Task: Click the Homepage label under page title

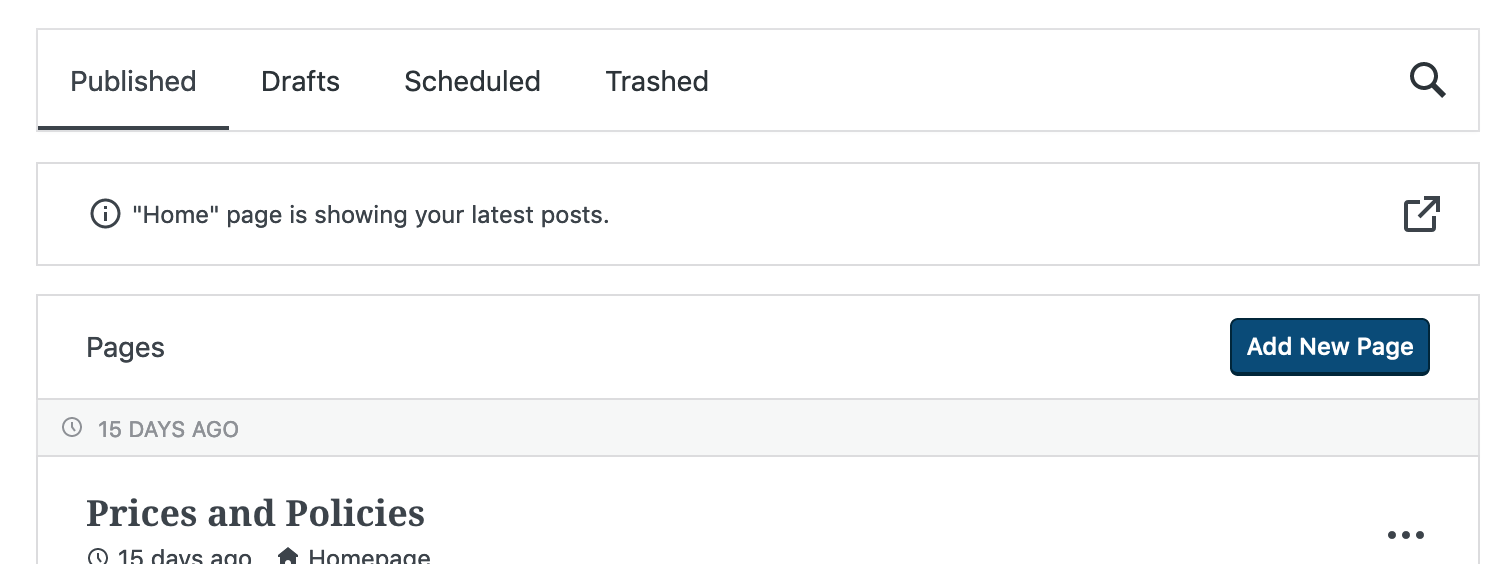Action: (x=369, y=556)
